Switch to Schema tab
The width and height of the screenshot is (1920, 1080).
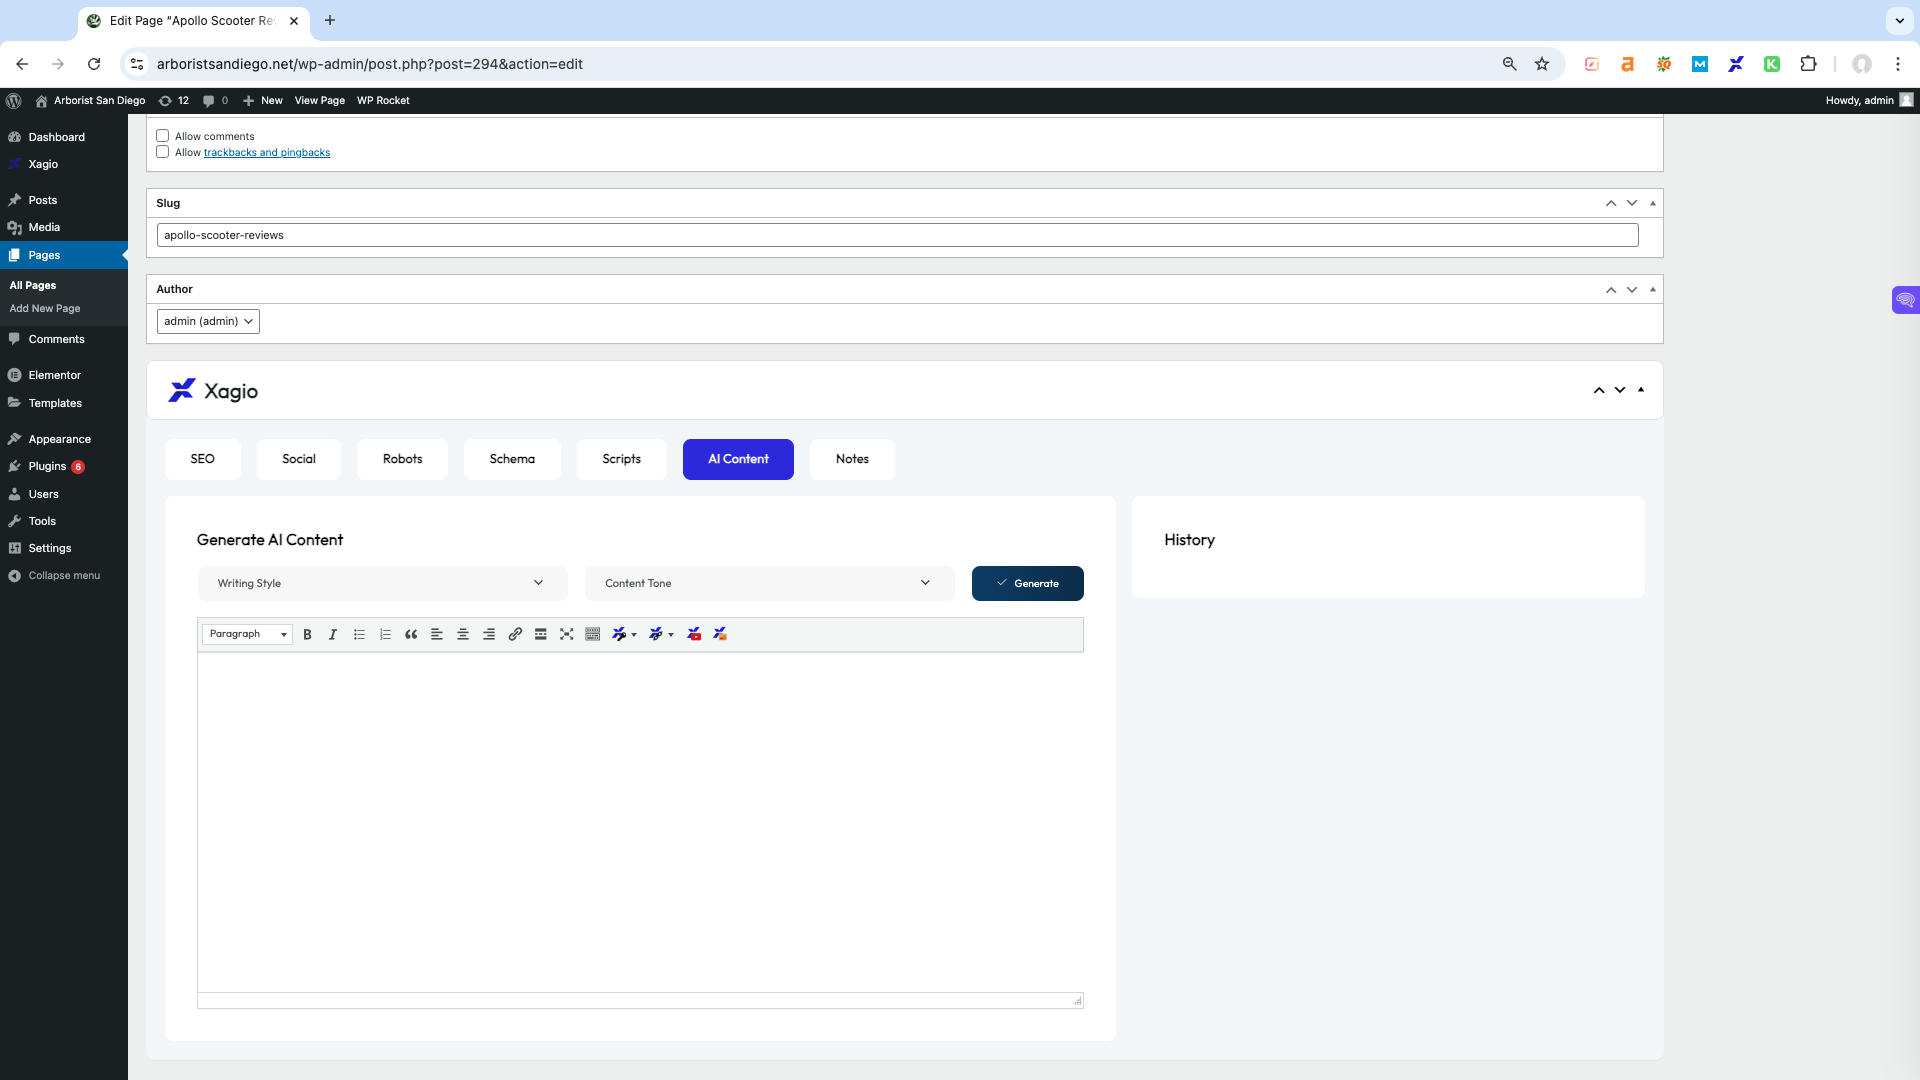tap(512, 459)
